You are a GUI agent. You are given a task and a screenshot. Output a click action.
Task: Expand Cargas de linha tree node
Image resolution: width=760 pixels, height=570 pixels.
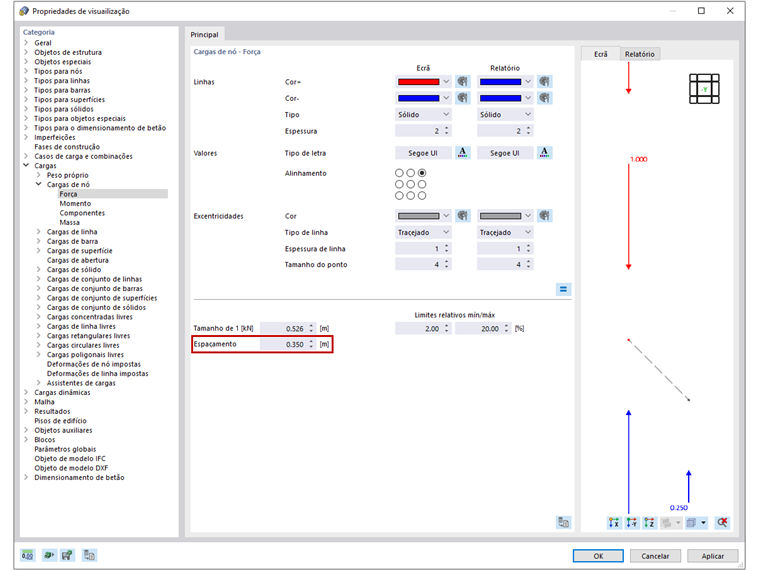tap(39, 232)
